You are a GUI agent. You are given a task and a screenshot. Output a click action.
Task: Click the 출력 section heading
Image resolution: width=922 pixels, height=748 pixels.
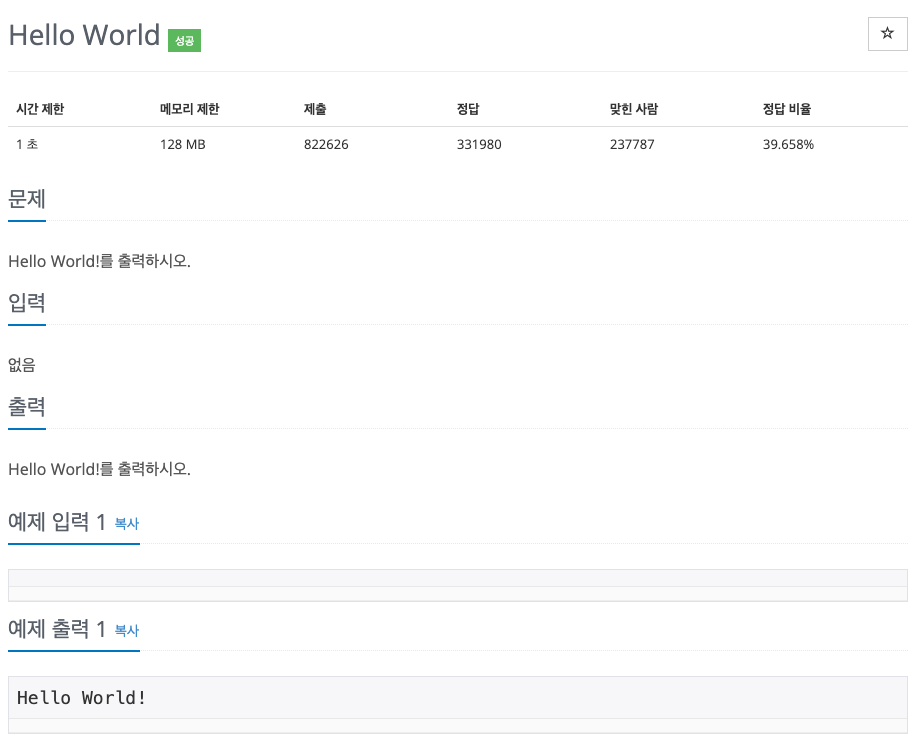27,407
